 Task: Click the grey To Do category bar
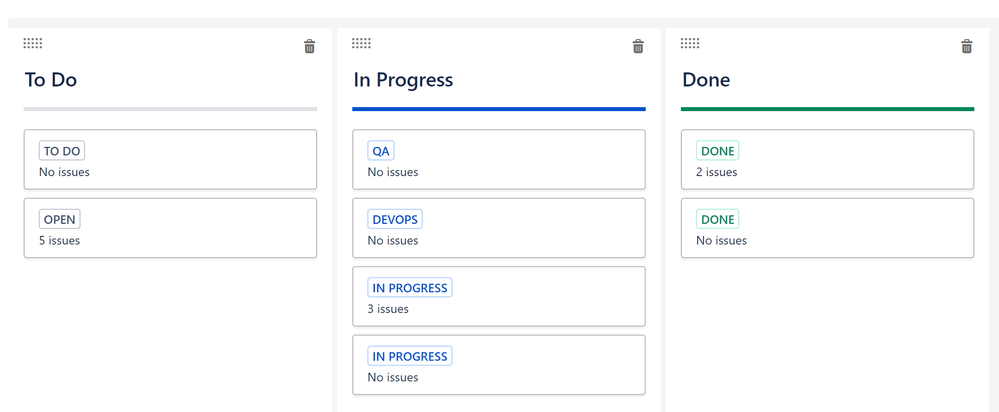(170, 109)
